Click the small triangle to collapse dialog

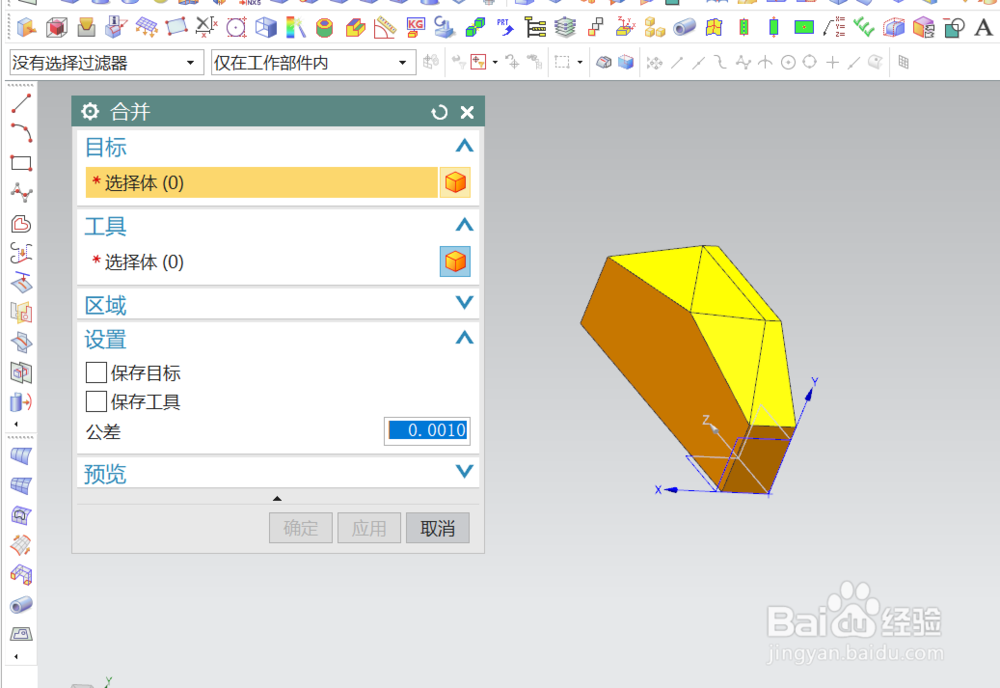[277, 499]
